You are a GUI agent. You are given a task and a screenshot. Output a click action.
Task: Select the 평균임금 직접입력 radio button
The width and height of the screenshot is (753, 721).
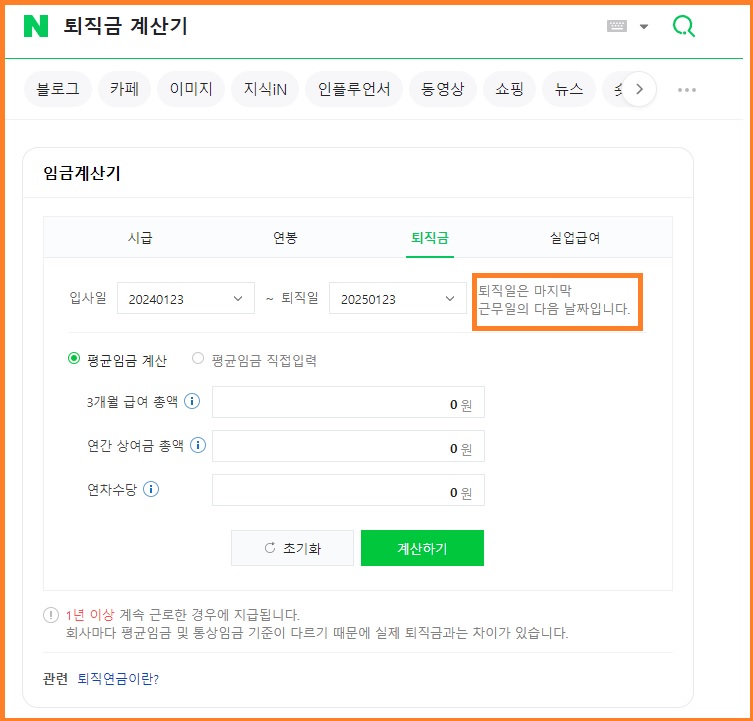[x=198, y=358]
